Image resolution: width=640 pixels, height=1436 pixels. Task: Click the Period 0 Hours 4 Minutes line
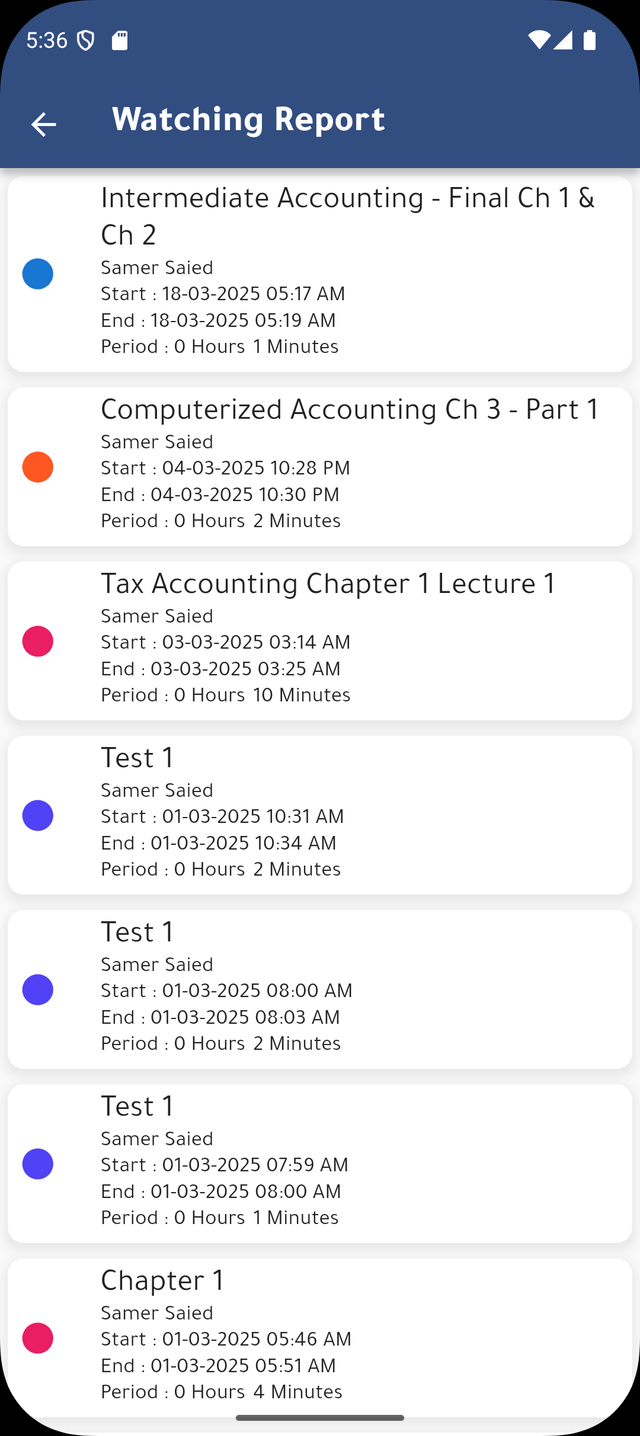click(221, 1392)
